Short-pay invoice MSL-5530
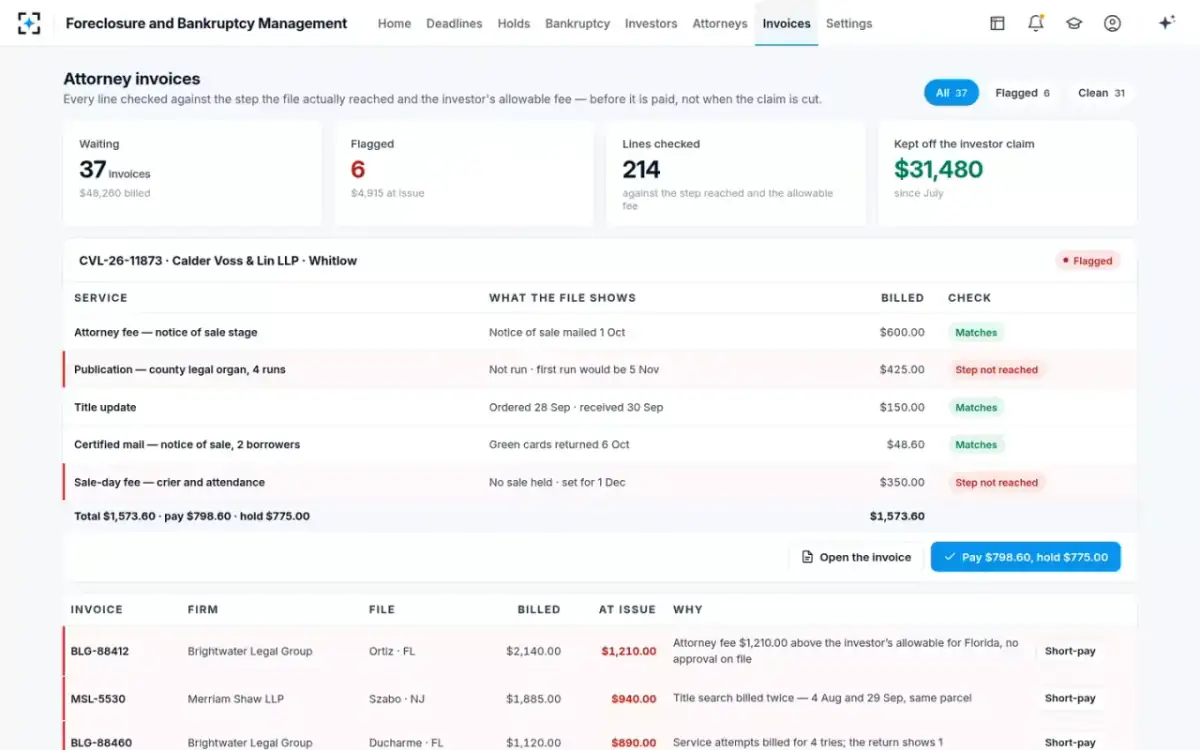The height and width of the screenshot is (750, 1200). click(1070, 698)
